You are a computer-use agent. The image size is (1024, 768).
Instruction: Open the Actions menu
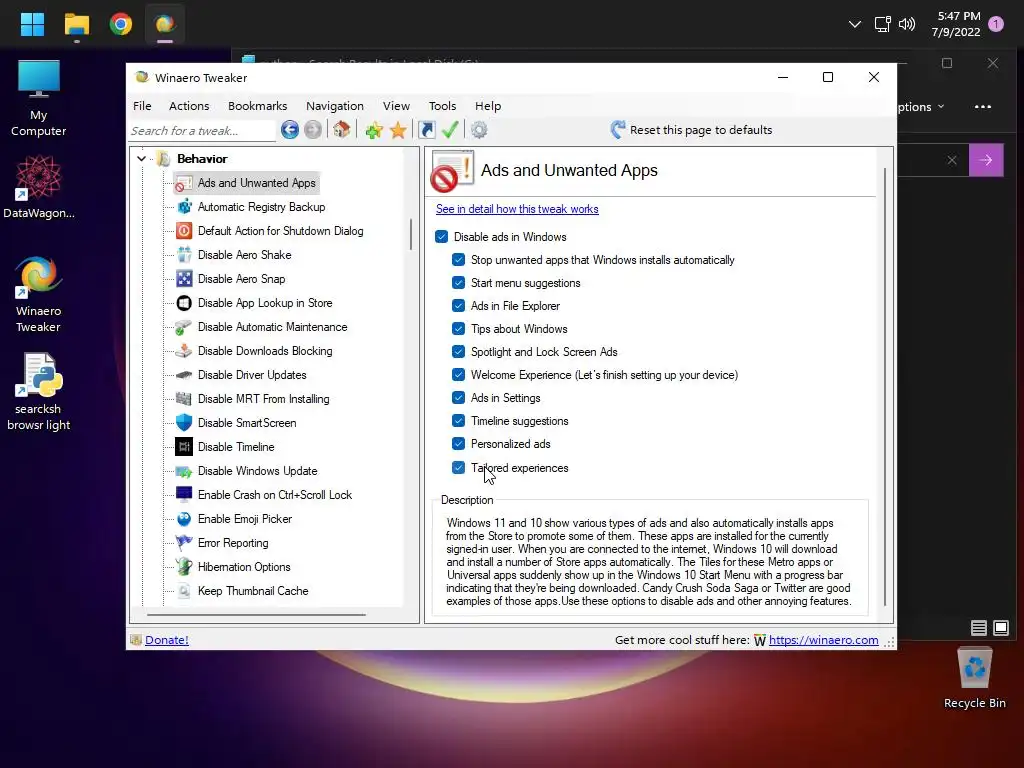coord(189,106)
